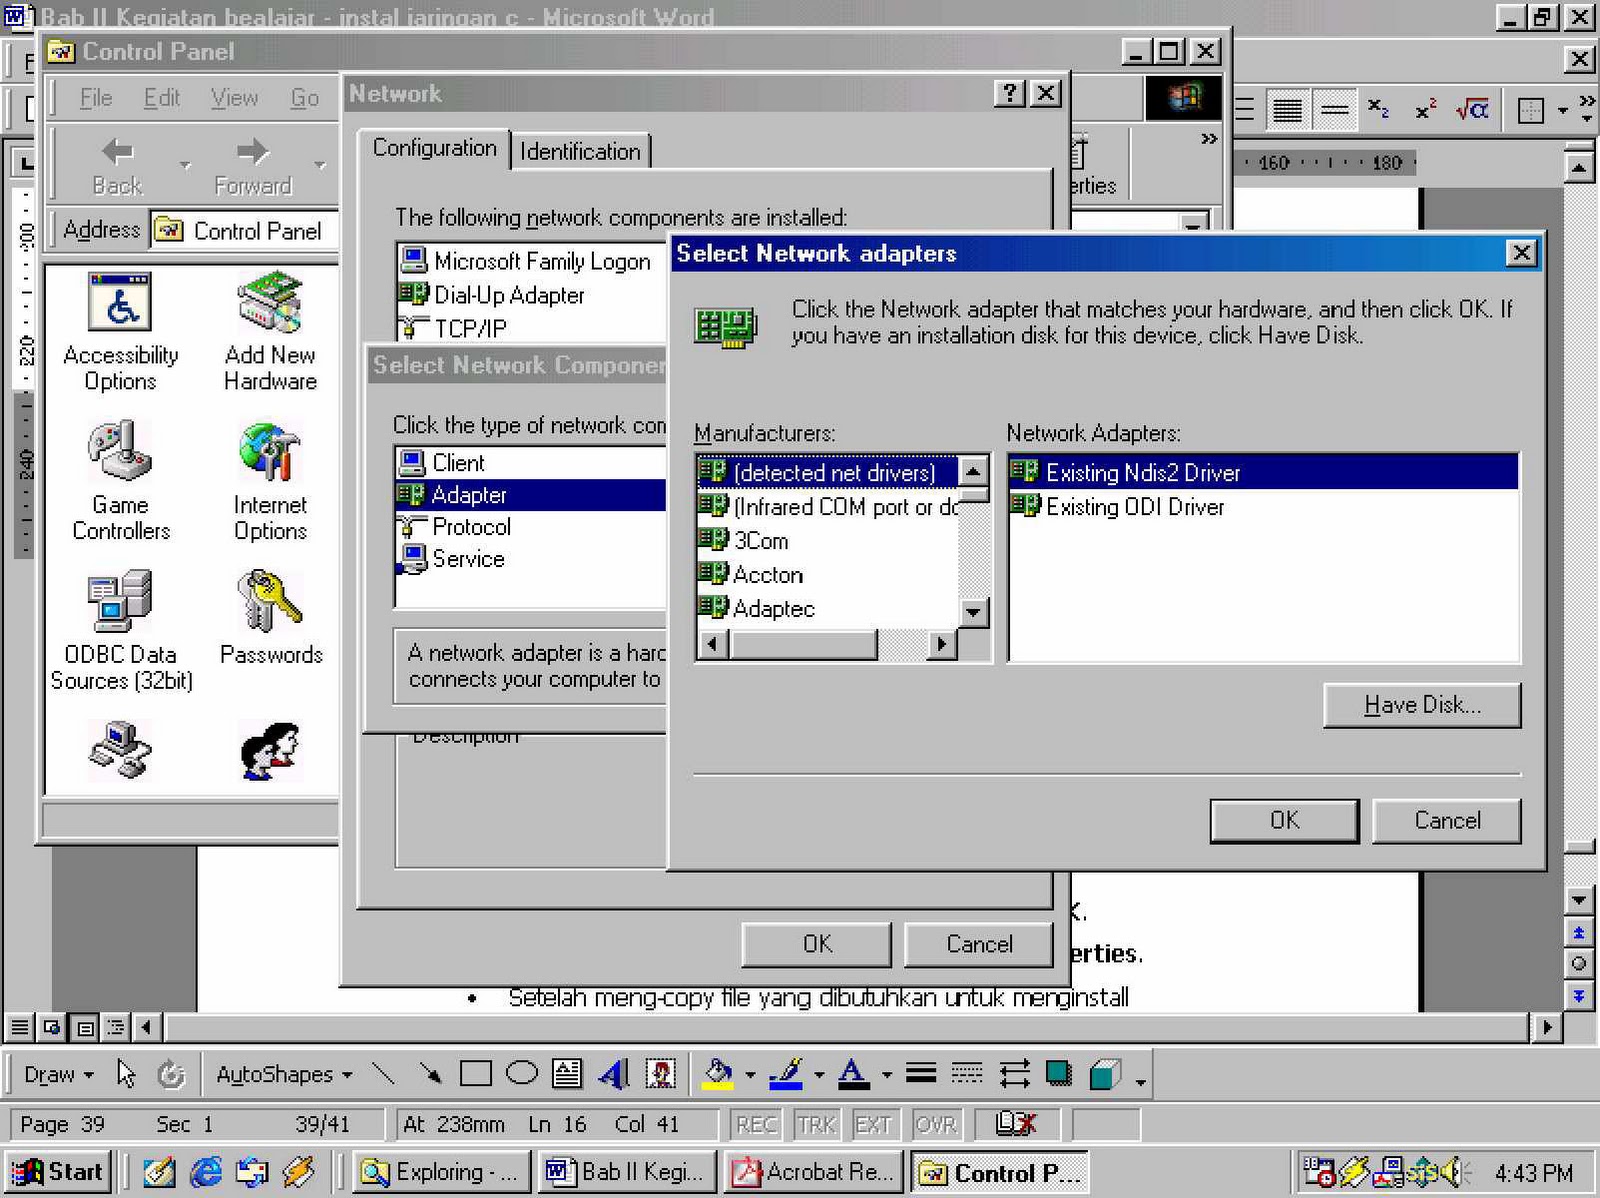The height and width of the screenshot is (1198, 1600).
Task: Click OK in Select Network adapters dialog
Action: [1283, 820]
